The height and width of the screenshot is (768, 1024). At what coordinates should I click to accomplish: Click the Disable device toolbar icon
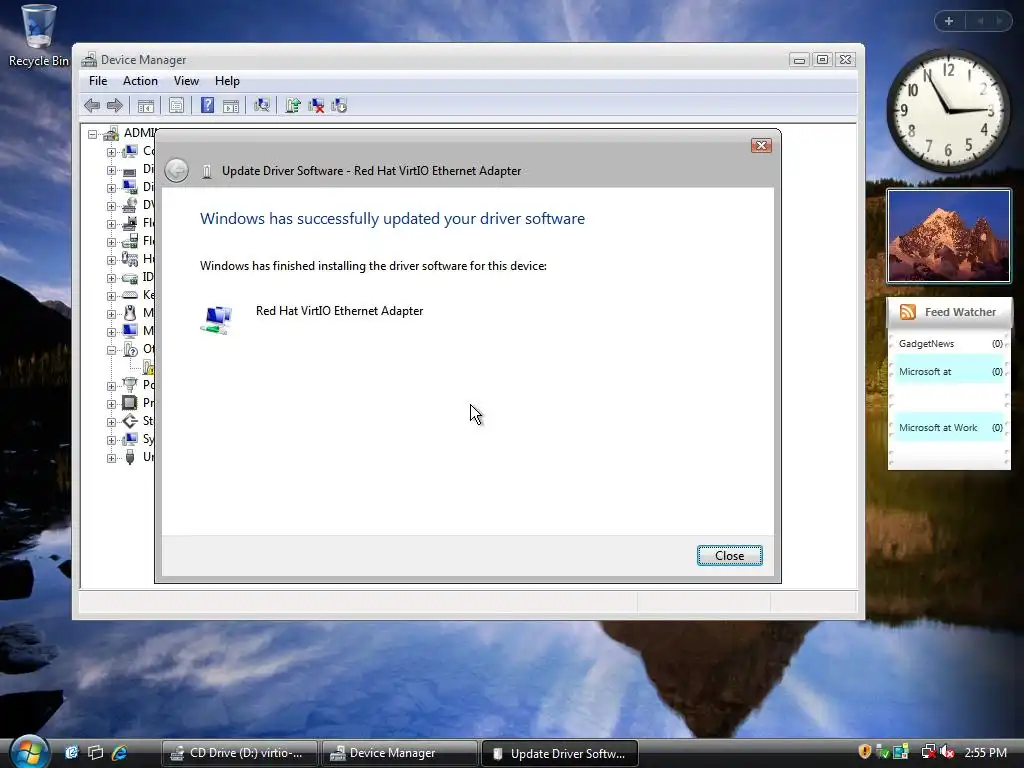[339, 105]
